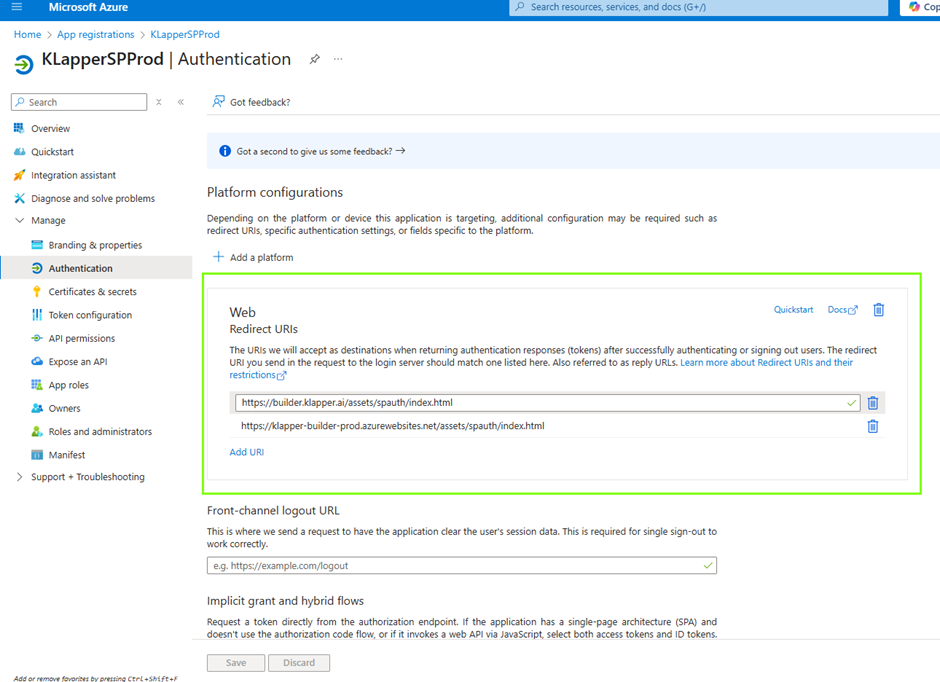Focus the global search resources box
940x682 pixels.
point(698,7)
